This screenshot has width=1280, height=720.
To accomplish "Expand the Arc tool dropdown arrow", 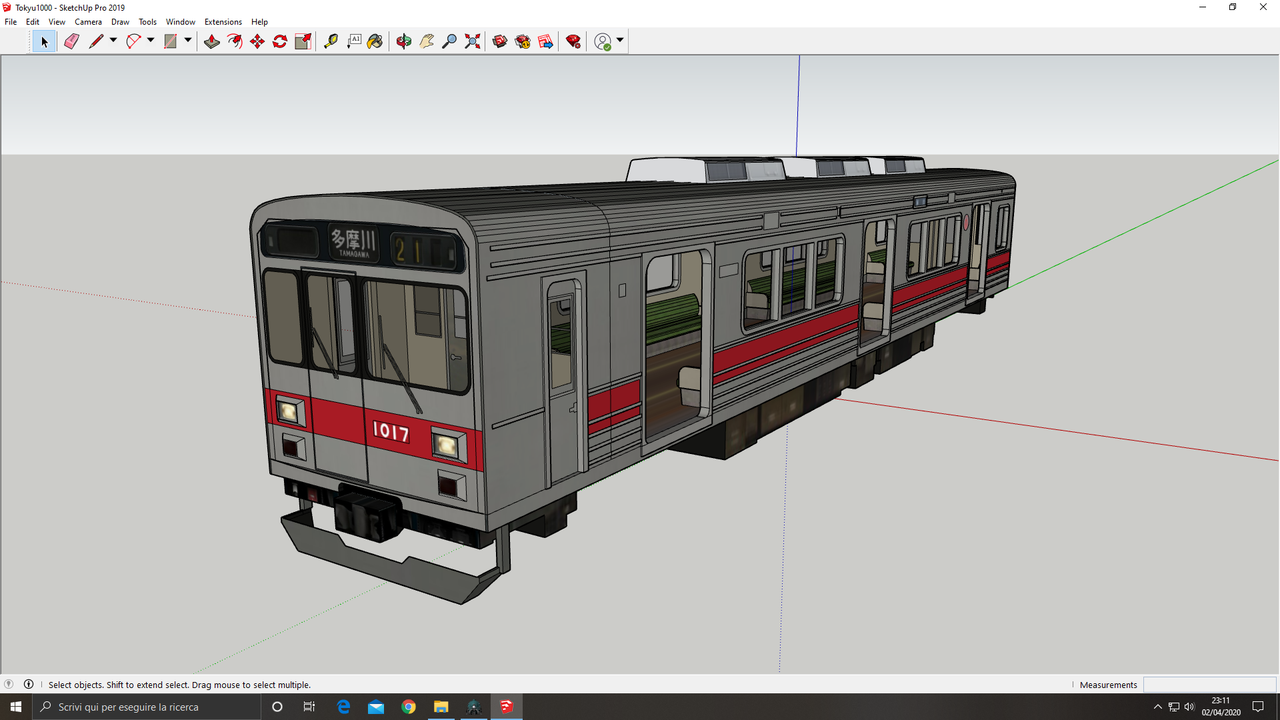I will click(150, 41).
